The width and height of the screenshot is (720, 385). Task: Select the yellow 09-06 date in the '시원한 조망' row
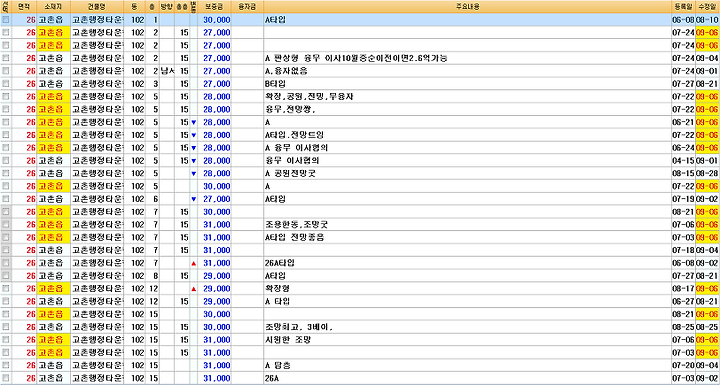click(x=707, y=340)
